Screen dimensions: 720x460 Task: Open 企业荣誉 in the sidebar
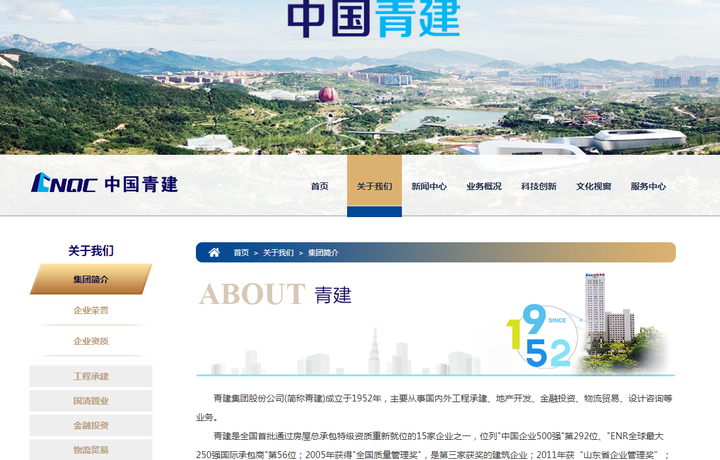pos(91,310)
